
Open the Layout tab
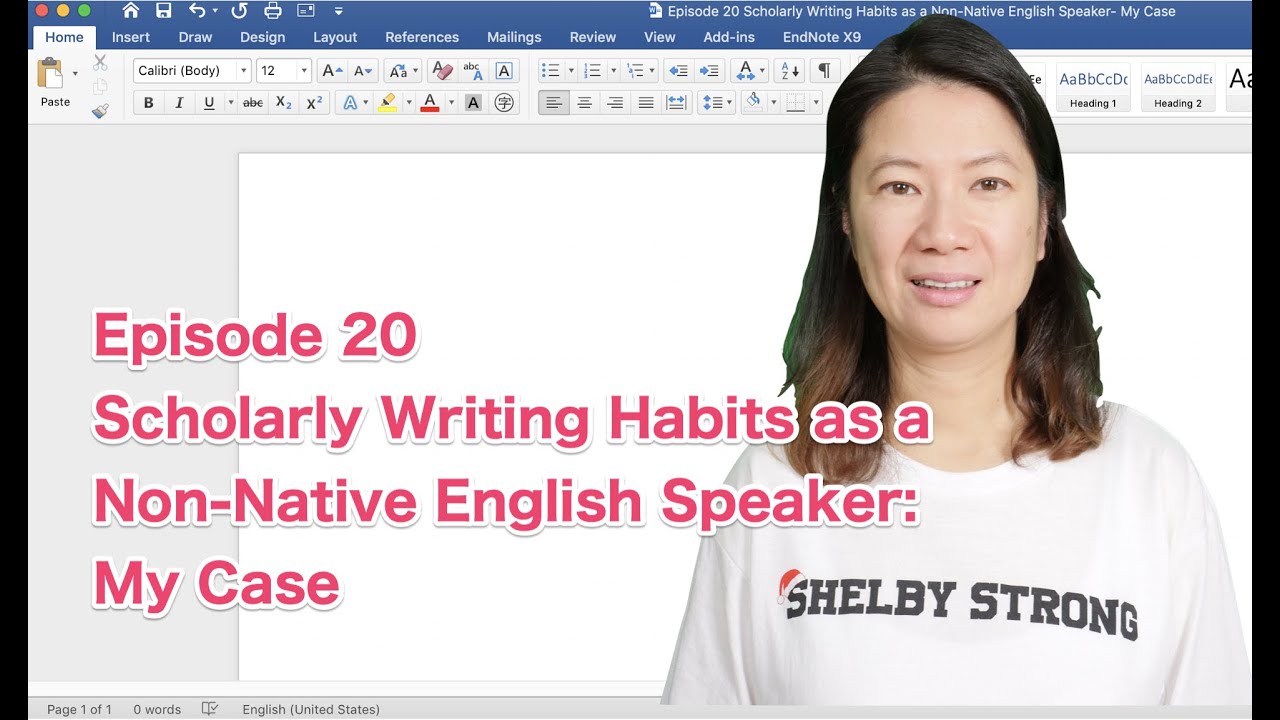tap(335, 37)
